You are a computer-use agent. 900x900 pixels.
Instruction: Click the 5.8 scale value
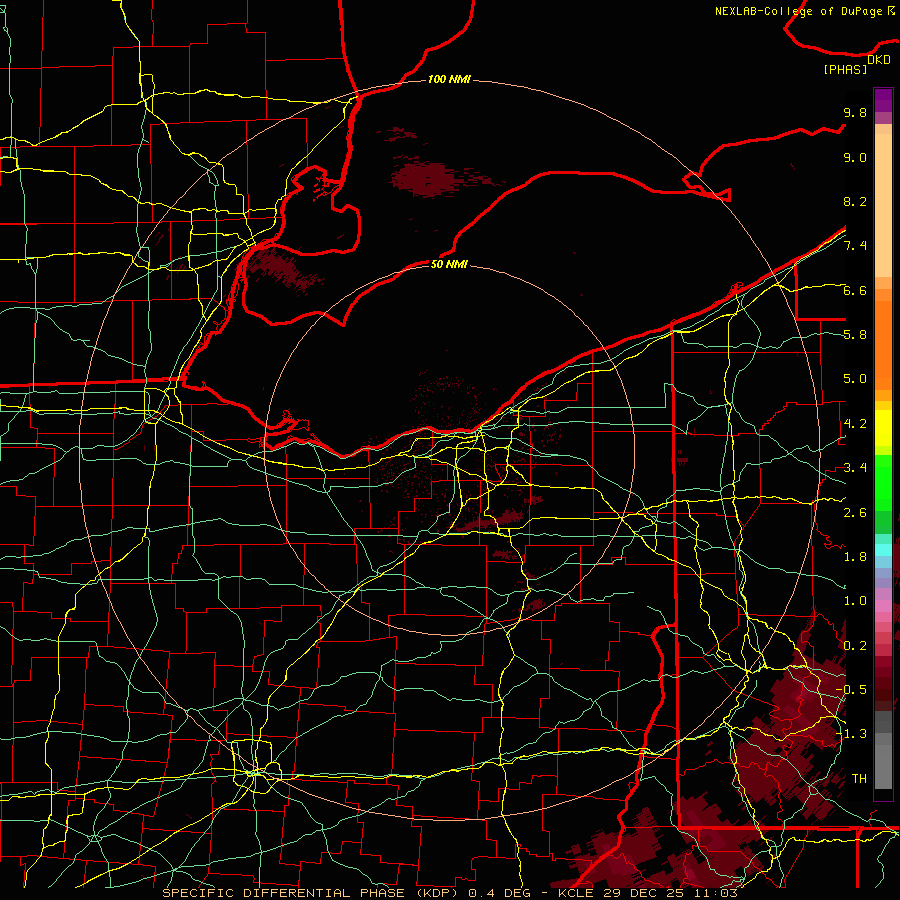pos(855,335)
